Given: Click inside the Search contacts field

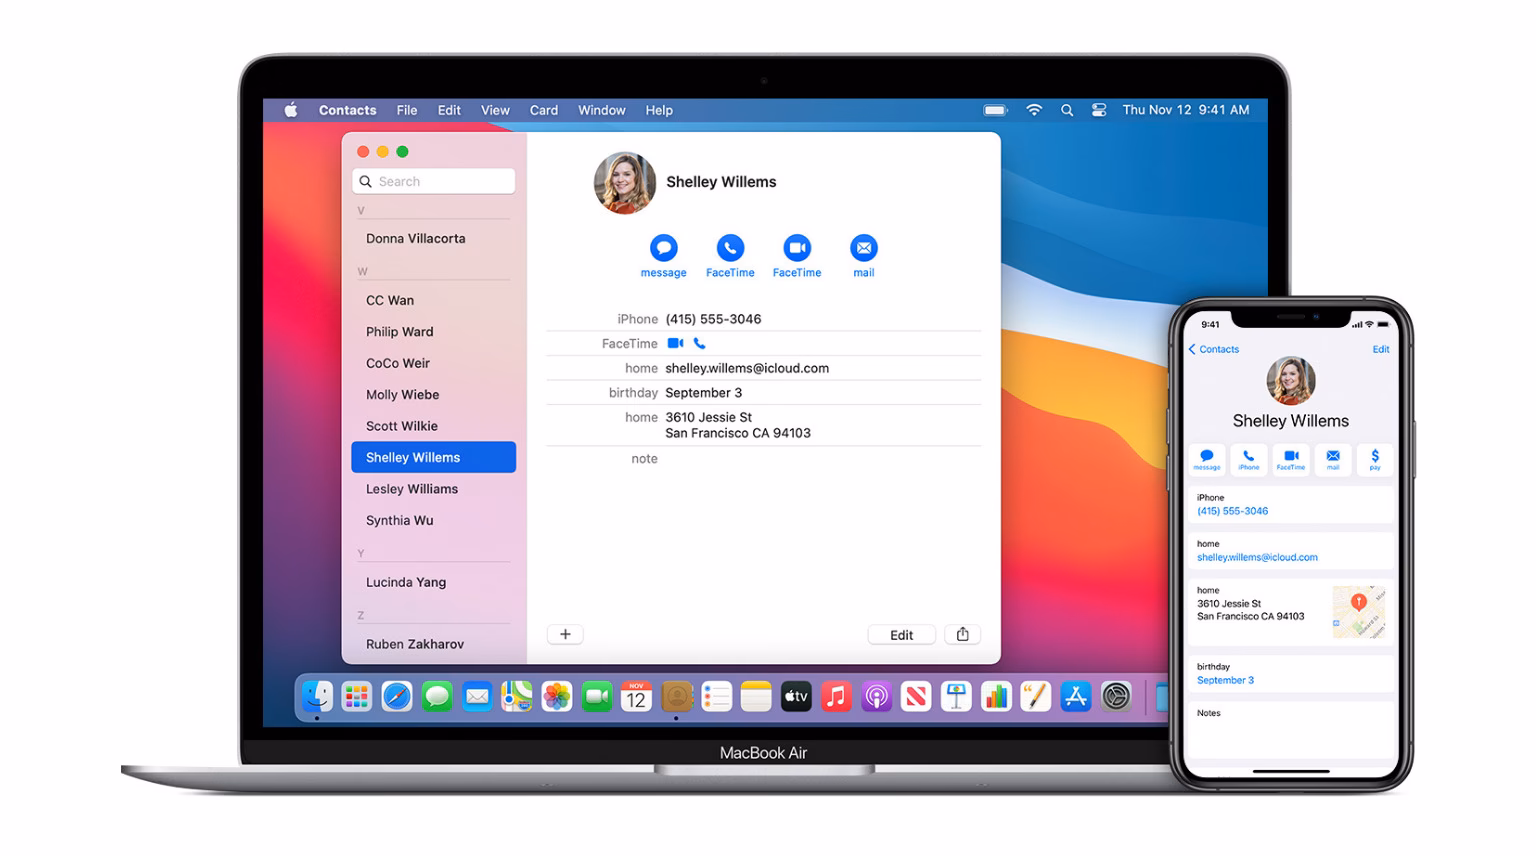Looking at the screenshot, I should [434, 181].
